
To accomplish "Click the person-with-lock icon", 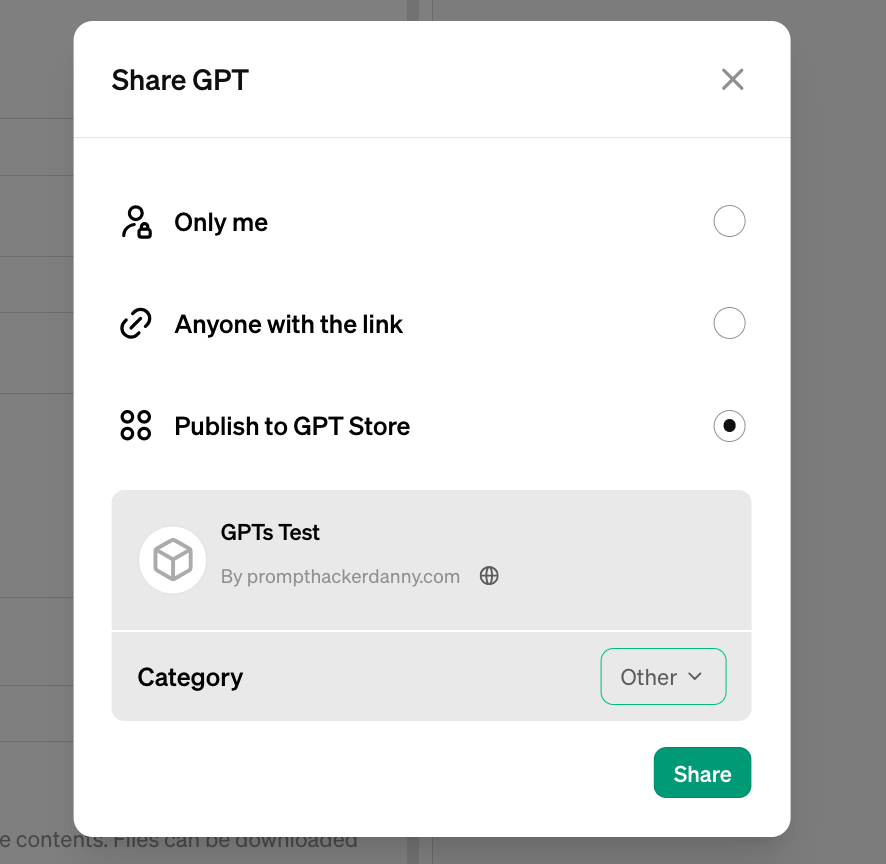I will coord(136,222).
